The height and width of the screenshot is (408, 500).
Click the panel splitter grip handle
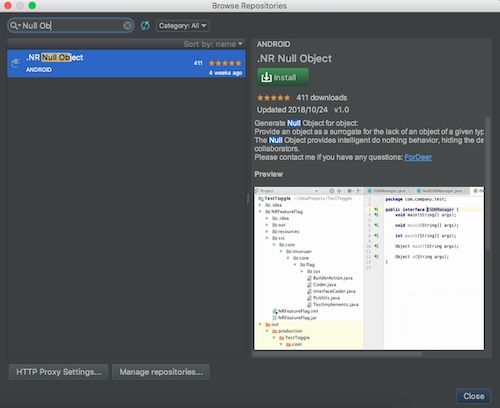tap(248, 199)
